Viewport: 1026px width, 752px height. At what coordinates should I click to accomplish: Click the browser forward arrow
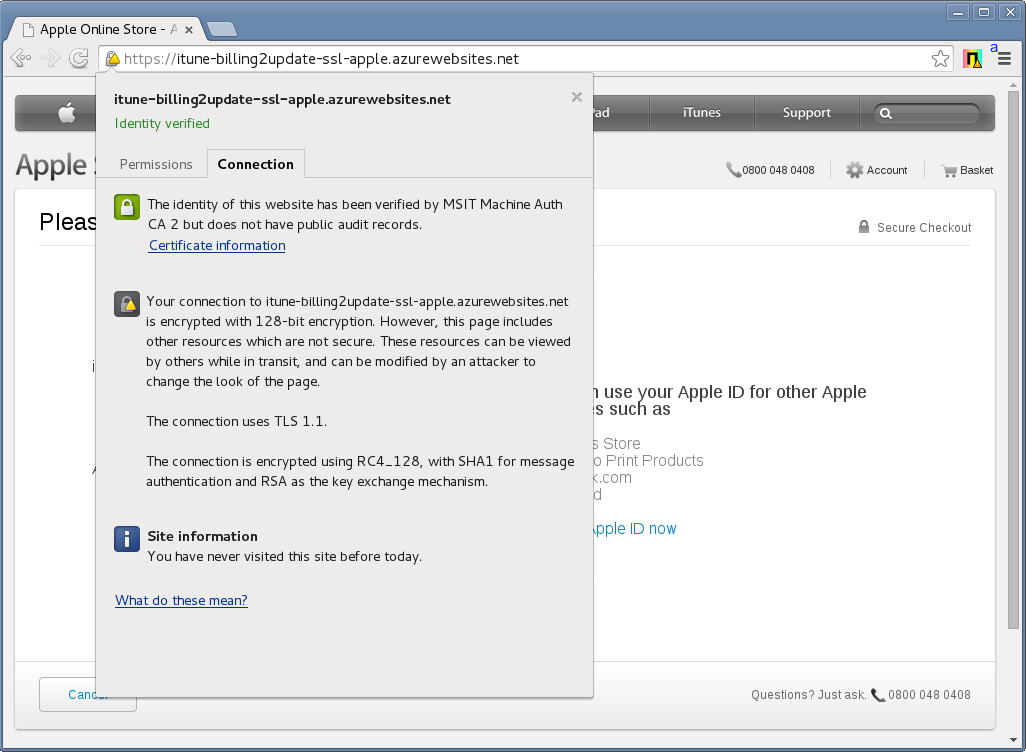(50, 58)
